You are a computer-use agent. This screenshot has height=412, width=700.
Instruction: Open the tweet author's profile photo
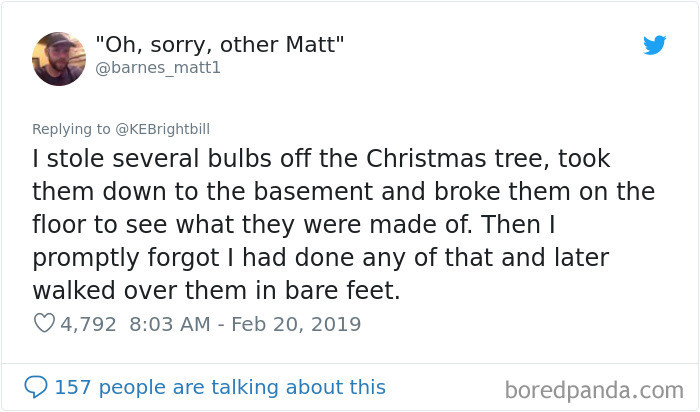[59, 58]
